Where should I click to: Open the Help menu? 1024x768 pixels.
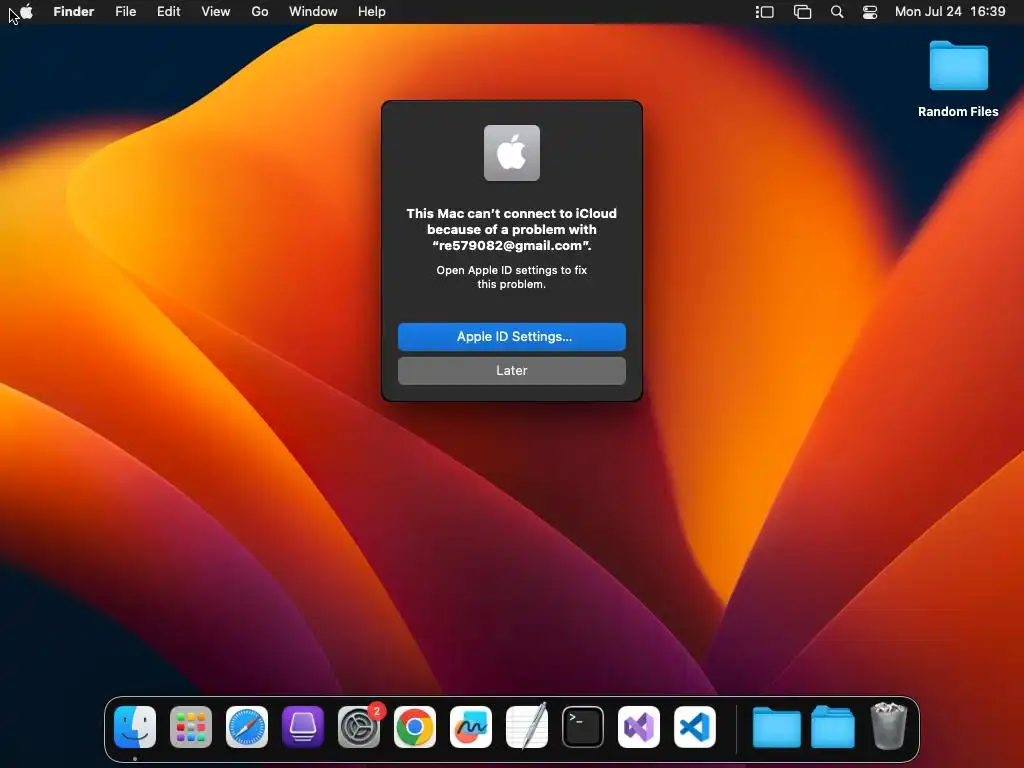[372, 12]
